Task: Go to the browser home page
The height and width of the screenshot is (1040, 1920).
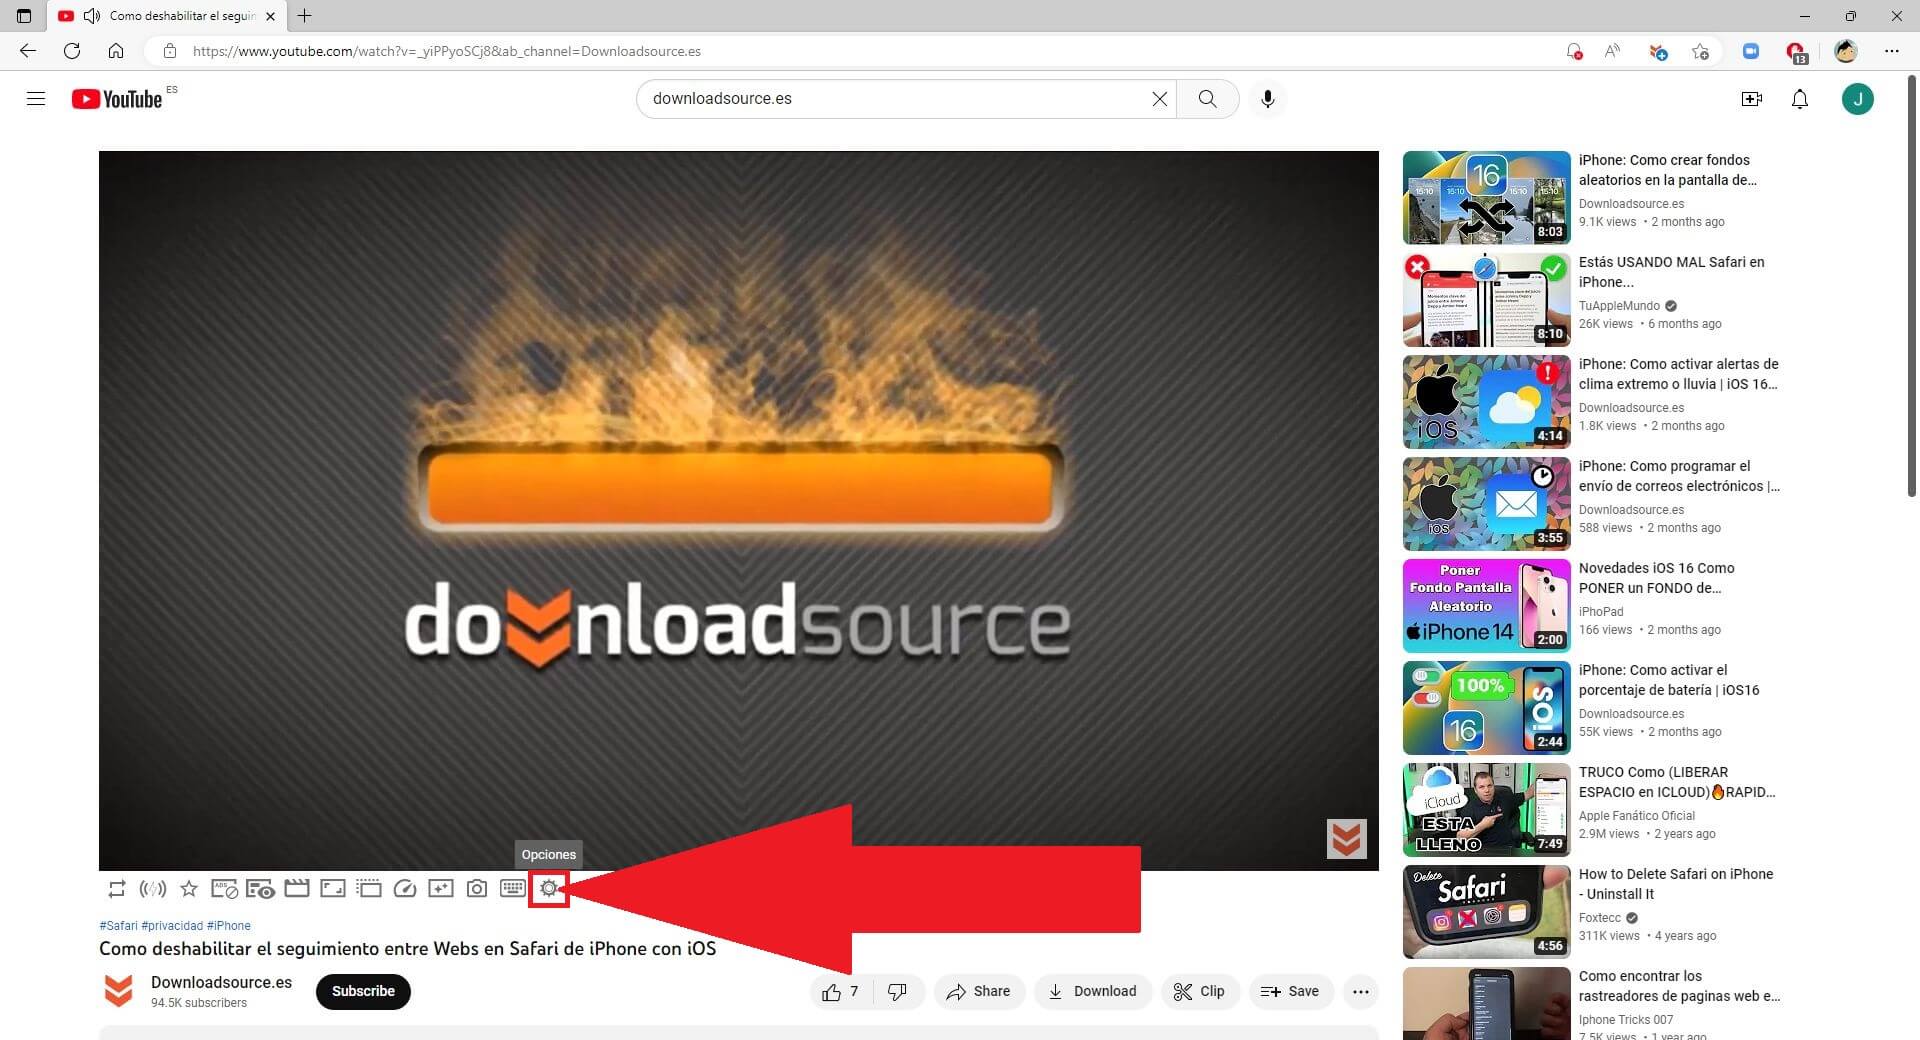Action: (116, 51)
